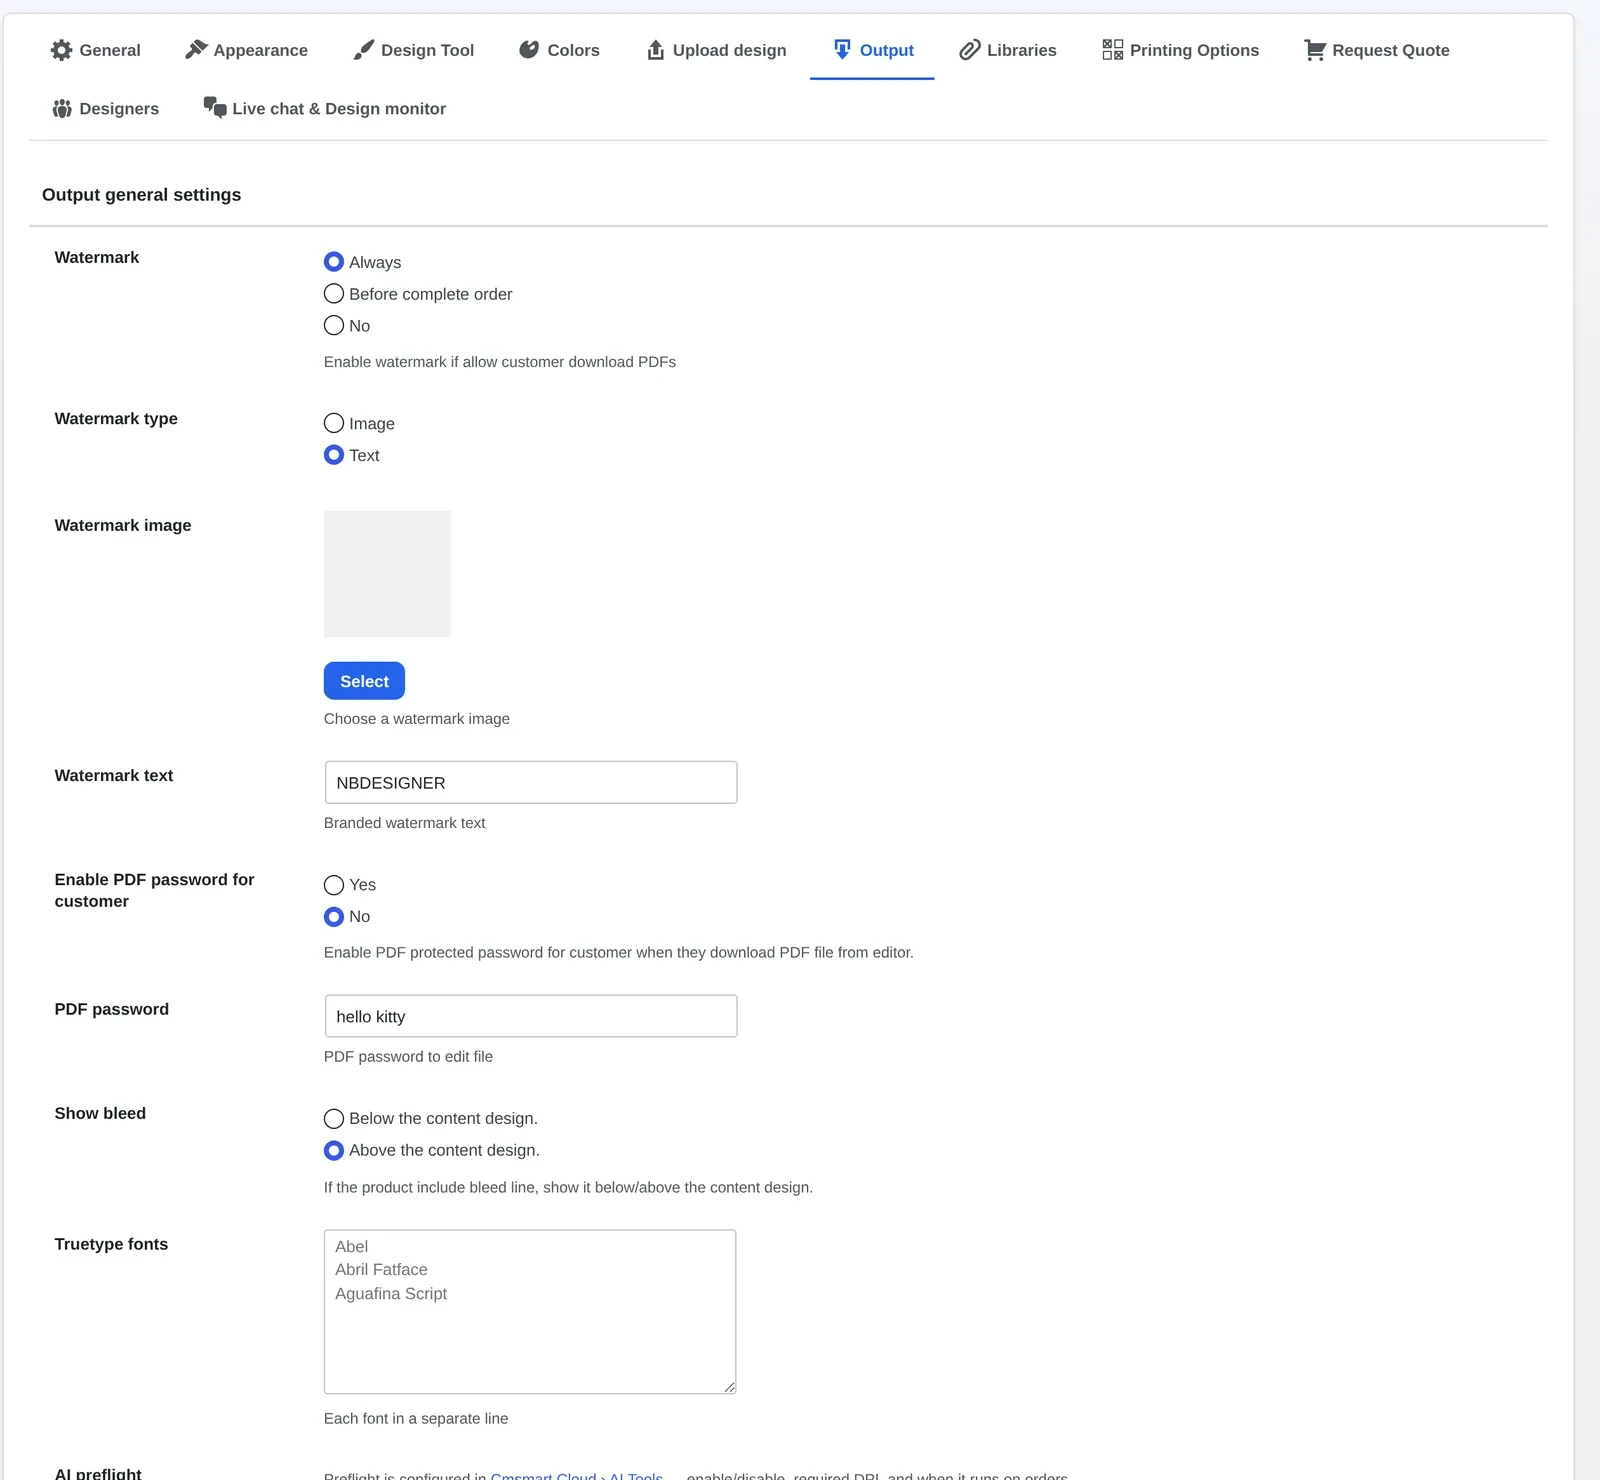
Task: Choose Above the content design bleed
Action: pos(334,1151)
